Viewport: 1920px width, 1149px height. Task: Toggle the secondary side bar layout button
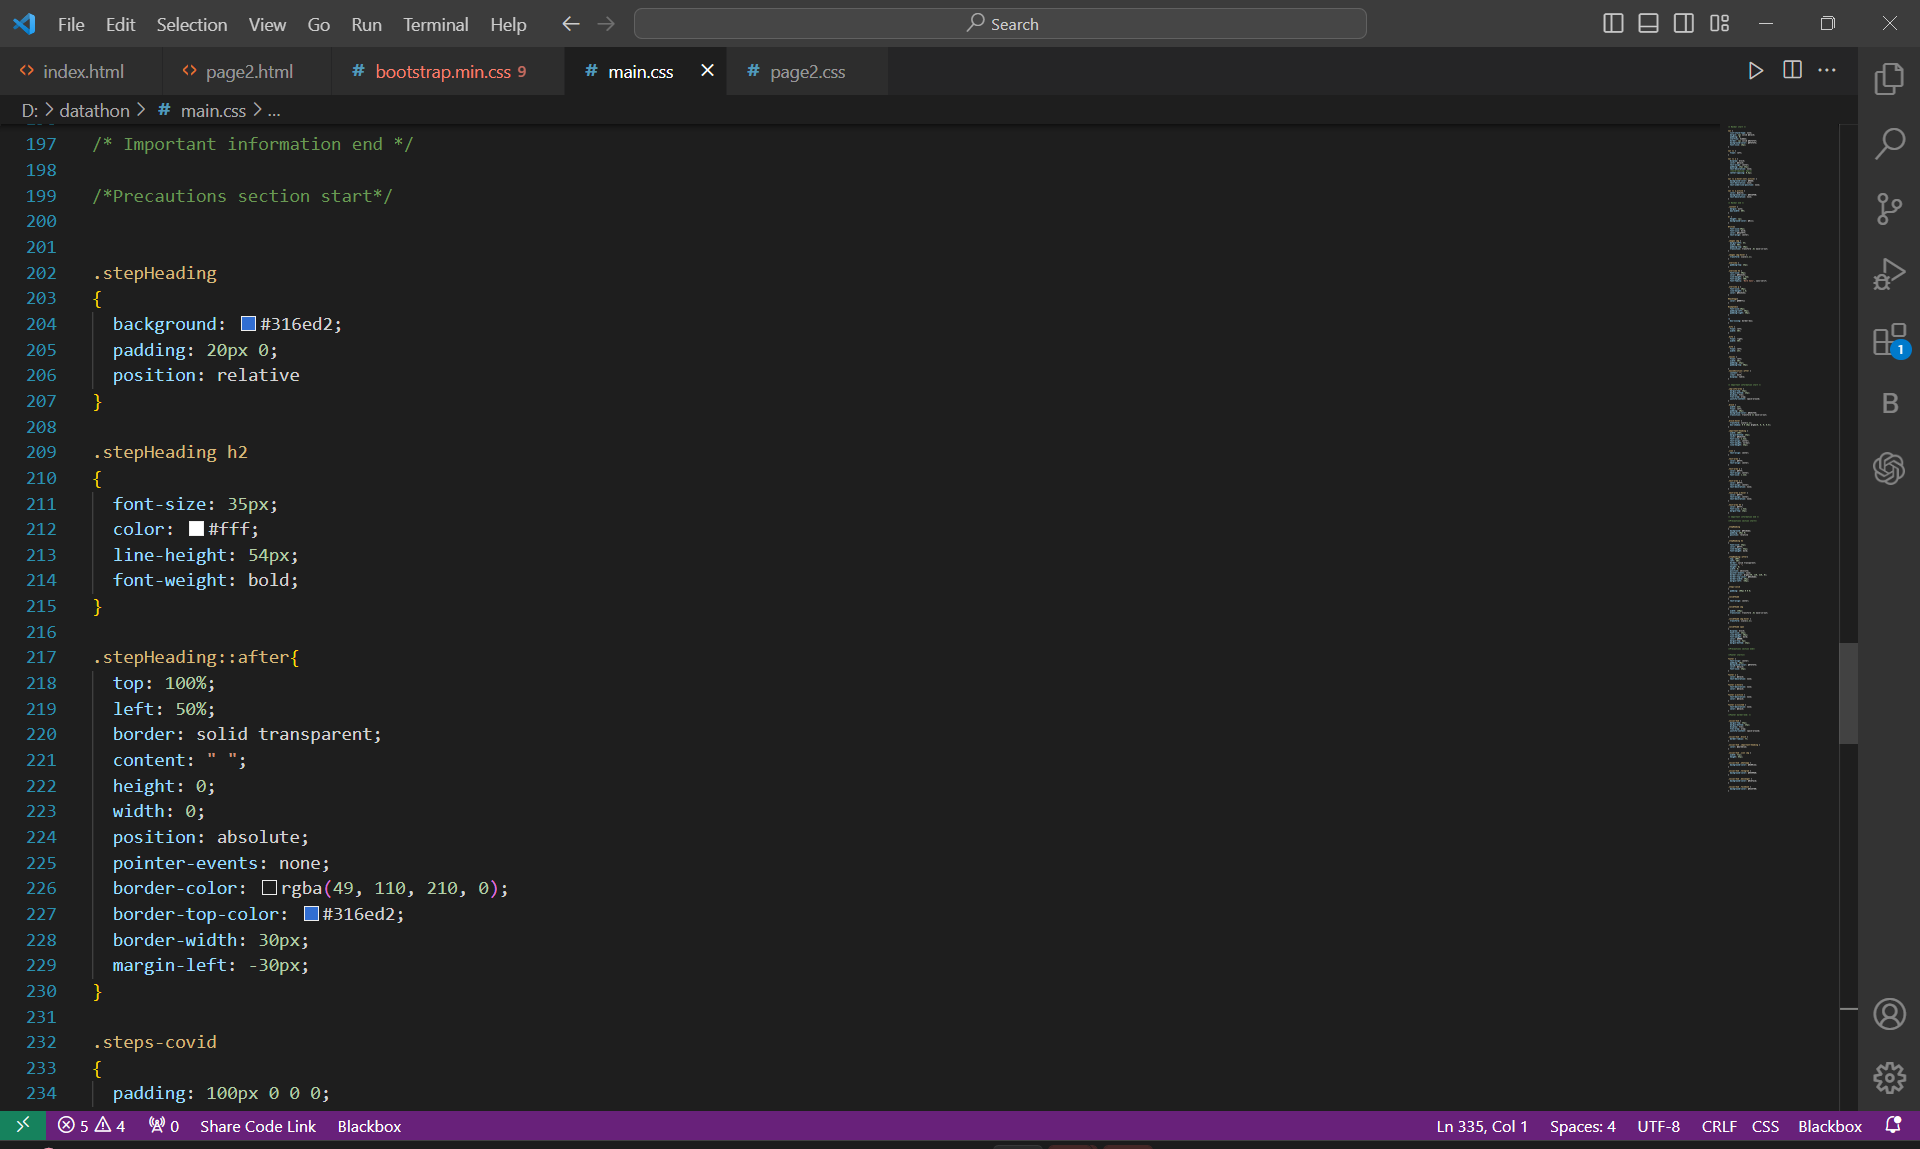(x=1684, y=24)
